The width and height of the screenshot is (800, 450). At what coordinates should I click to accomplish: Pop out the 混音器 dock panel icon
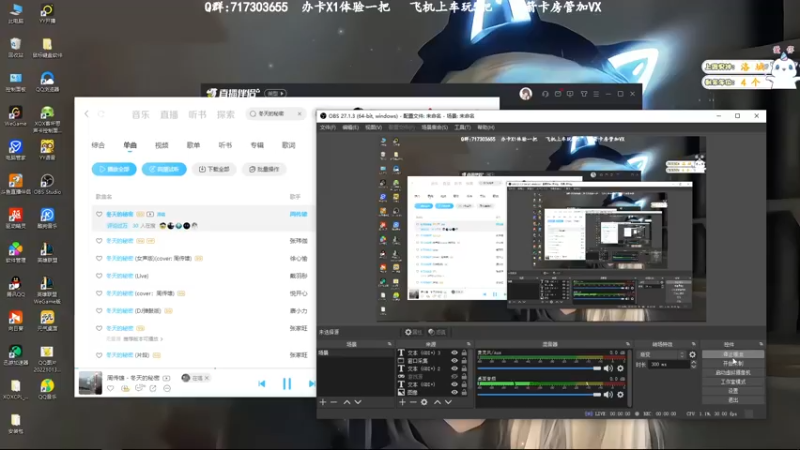coord(628,344)
